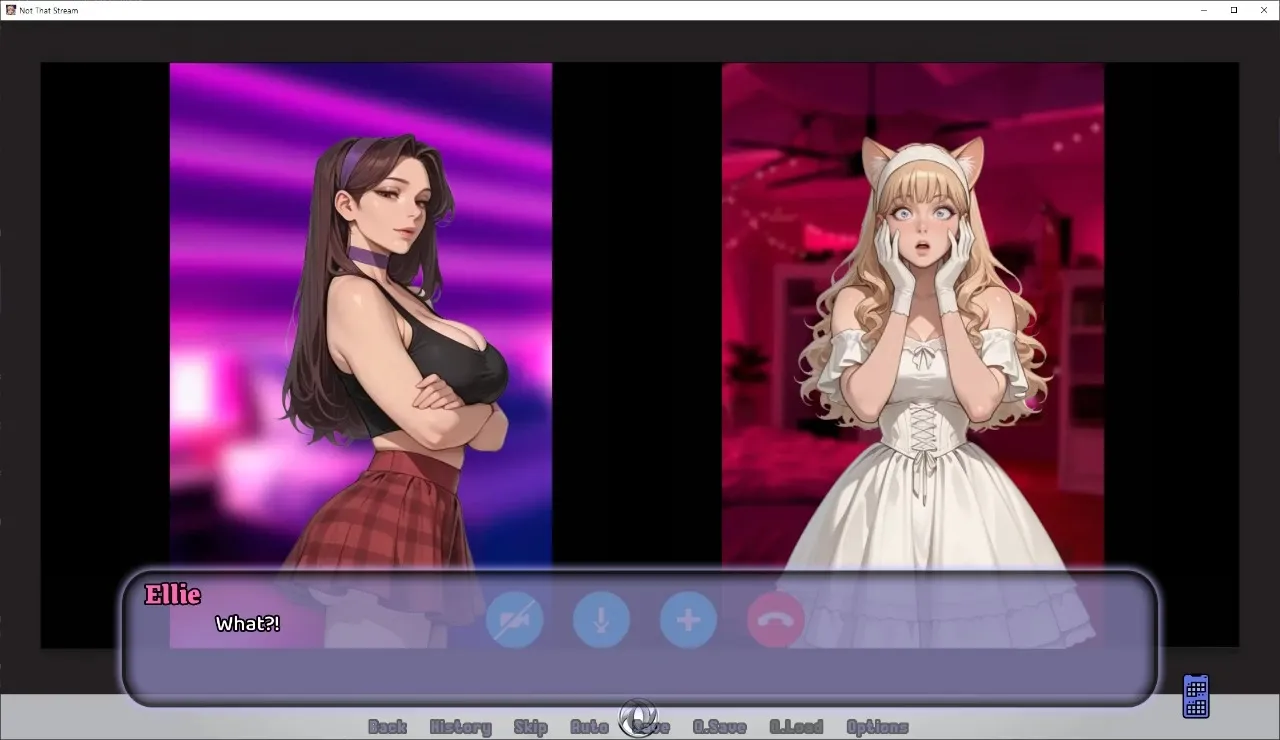Image resolution: width=1280 pixels, height=740 pixels.
Task: Click the "What?!" dialogue line
Action: [x=248, y=624]
